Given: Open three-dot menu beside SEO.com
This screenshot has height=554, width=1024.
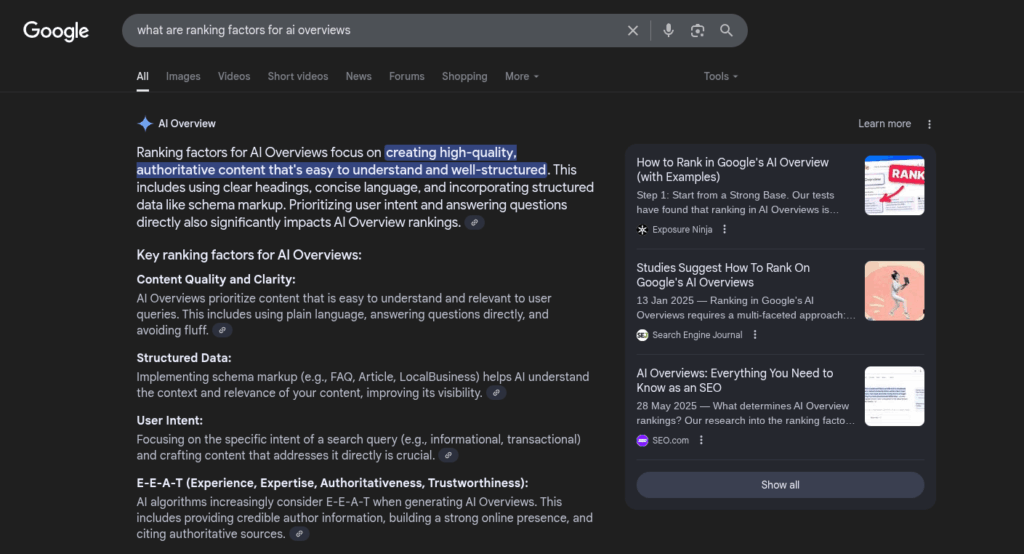Looking at the screenshot, I should click(701, 440).
